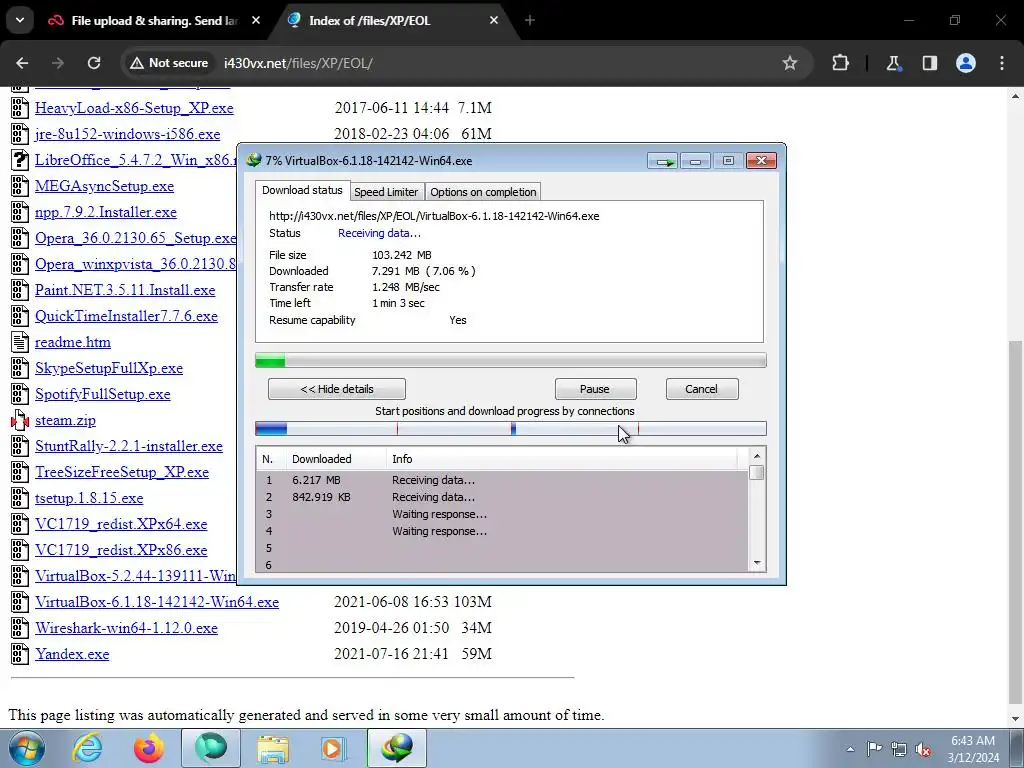Open the Windows Start button

[26, 748]
